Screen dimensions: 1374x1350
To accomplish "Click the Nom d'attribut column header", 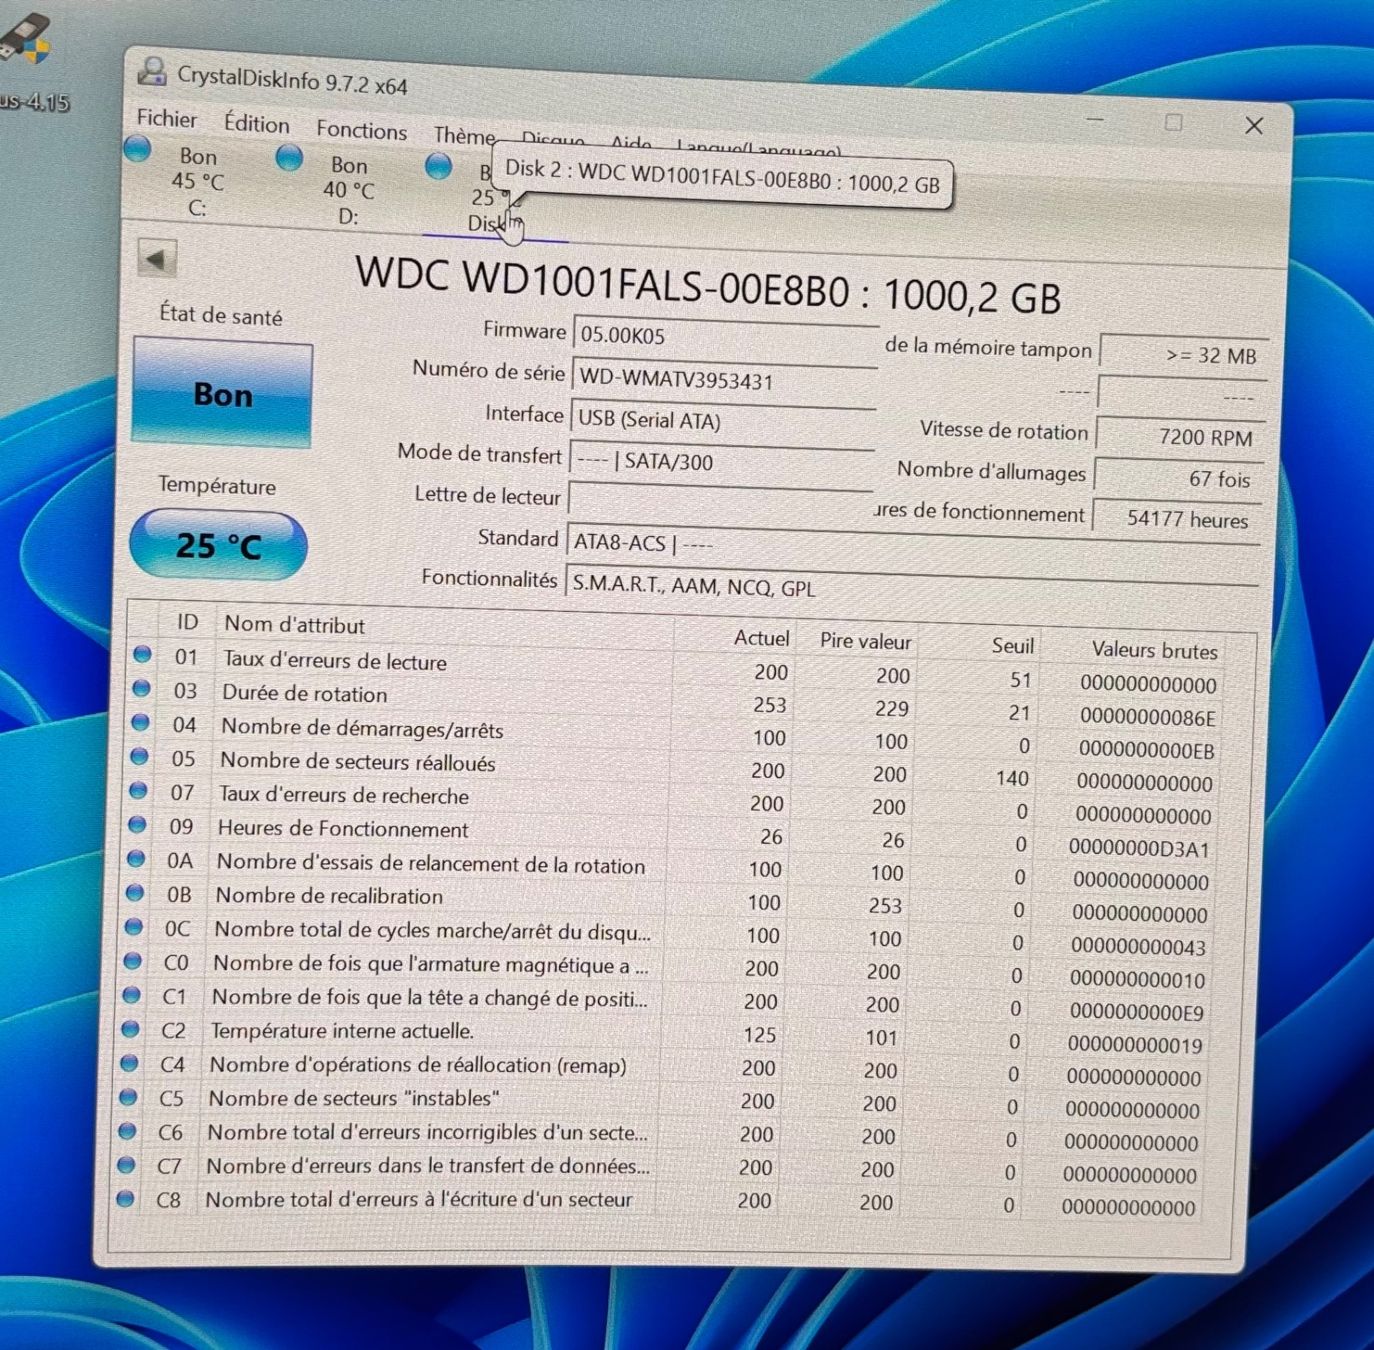I will (x=294, y=625).
